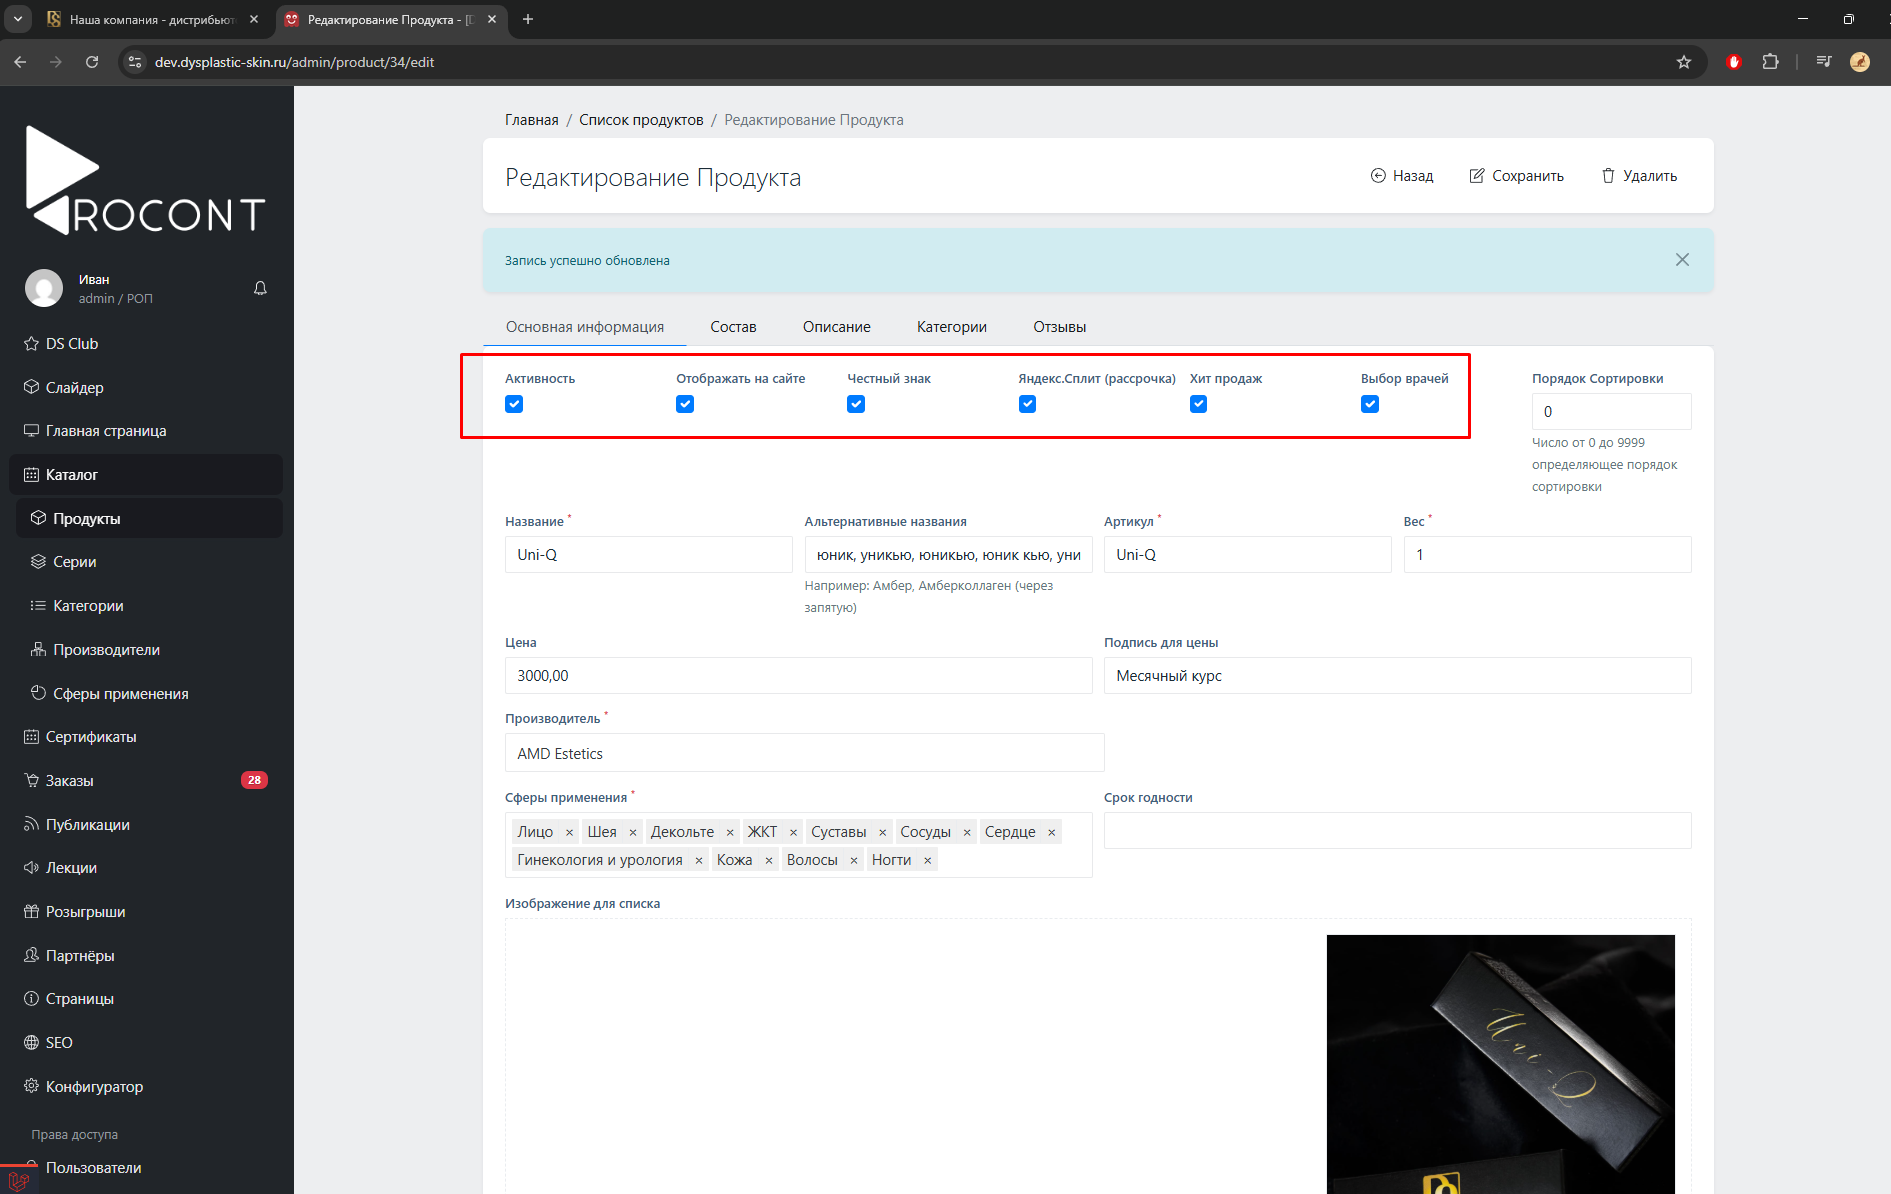Remove the Лицо tag
The image size is (1891, 1194).
pos(569,832)
